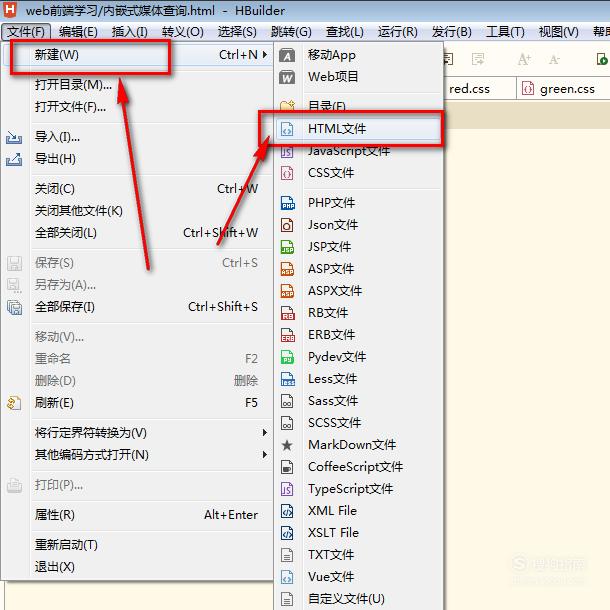
Task: Click the XML File icon
Action: [x=287, y=511]
